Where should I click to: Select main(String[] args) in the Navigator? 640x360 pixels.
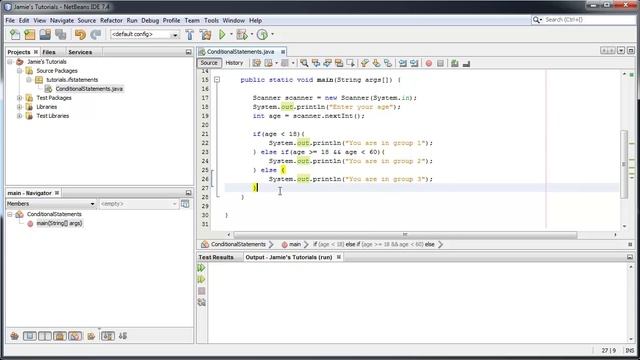59,223
